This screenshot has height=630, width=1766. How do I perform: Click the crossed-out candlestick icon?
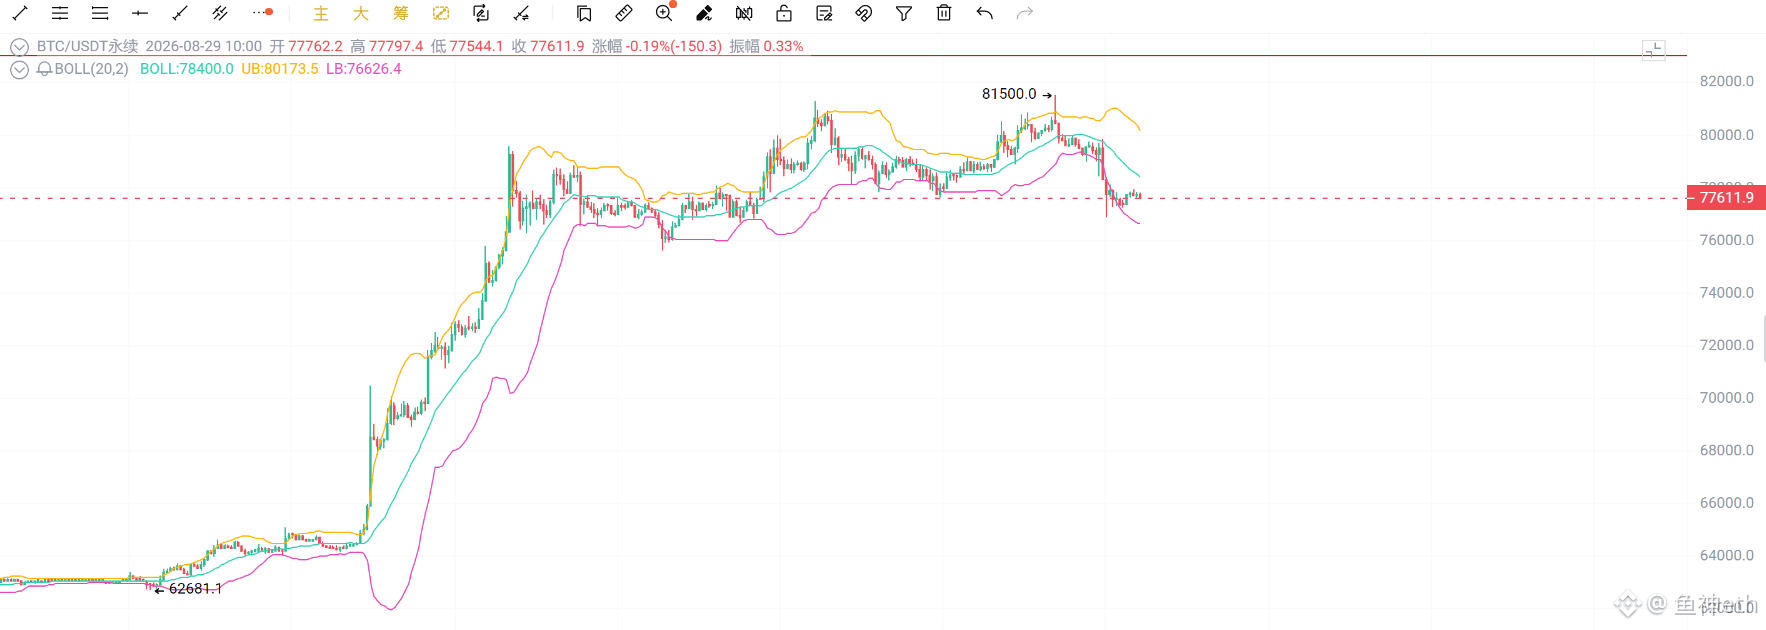(x=744, y=13)
